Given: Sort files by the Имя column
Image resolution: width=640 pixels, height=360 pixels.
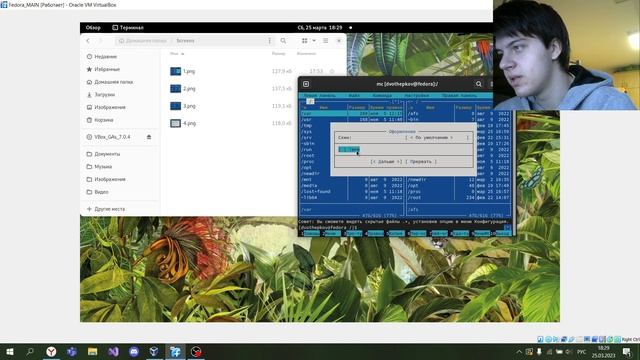Looking at the screenshot, I should click(177, 53).
